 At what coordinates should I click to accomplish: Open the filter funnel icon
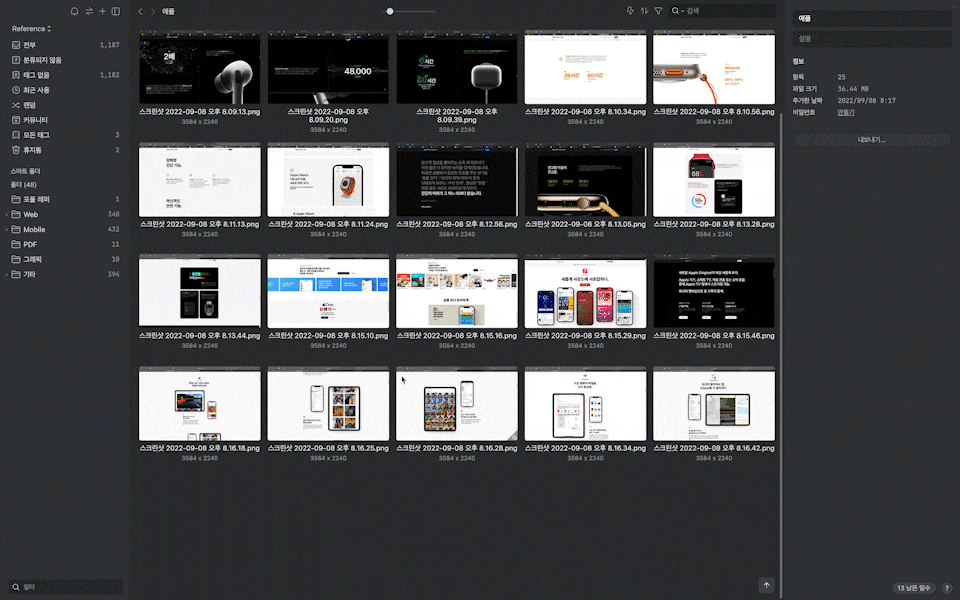pyautogui.click(x=658, y=10)
